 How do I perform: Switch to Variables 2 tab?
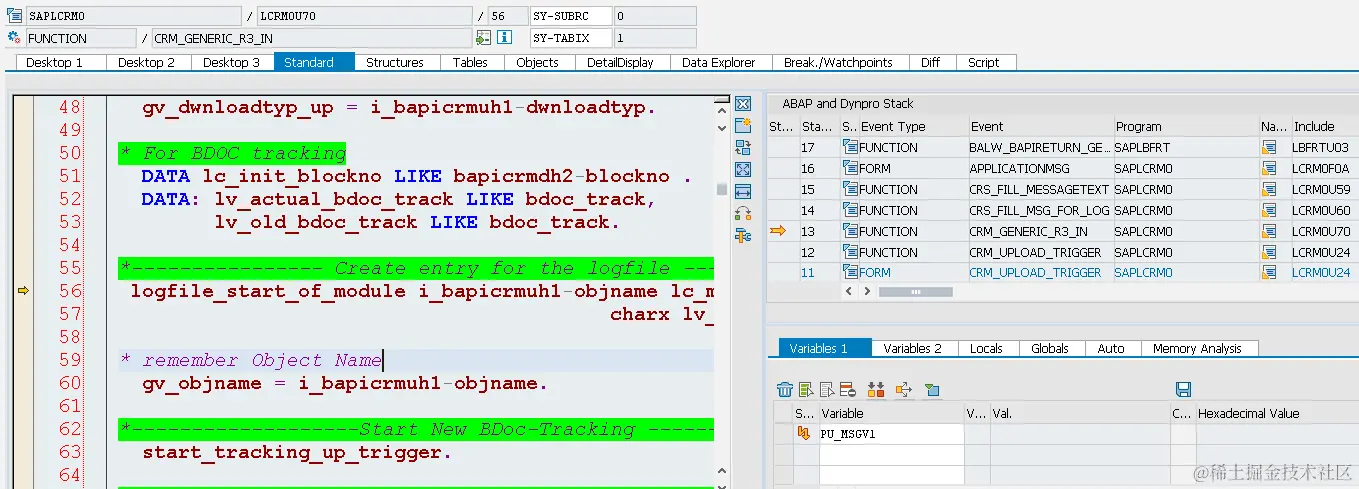(x=914, y=348)
